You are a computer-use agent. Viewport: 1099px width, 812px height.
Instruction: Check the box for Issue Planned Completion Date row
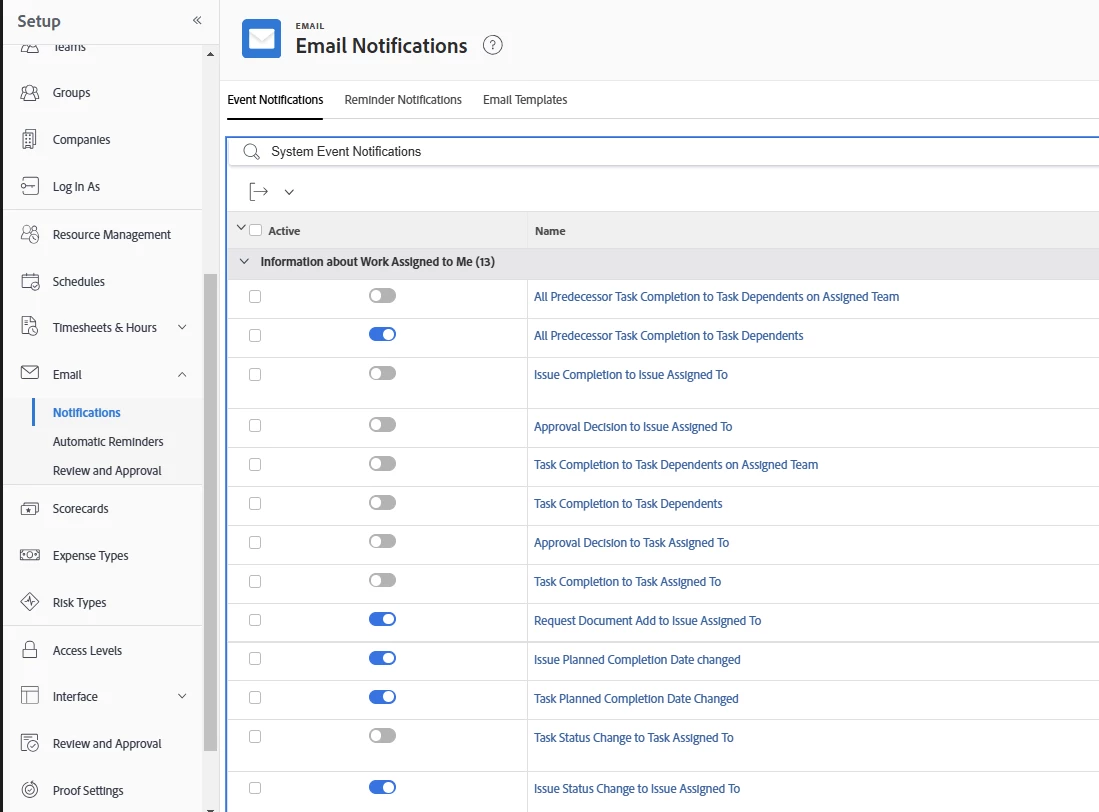coord(255,659)
